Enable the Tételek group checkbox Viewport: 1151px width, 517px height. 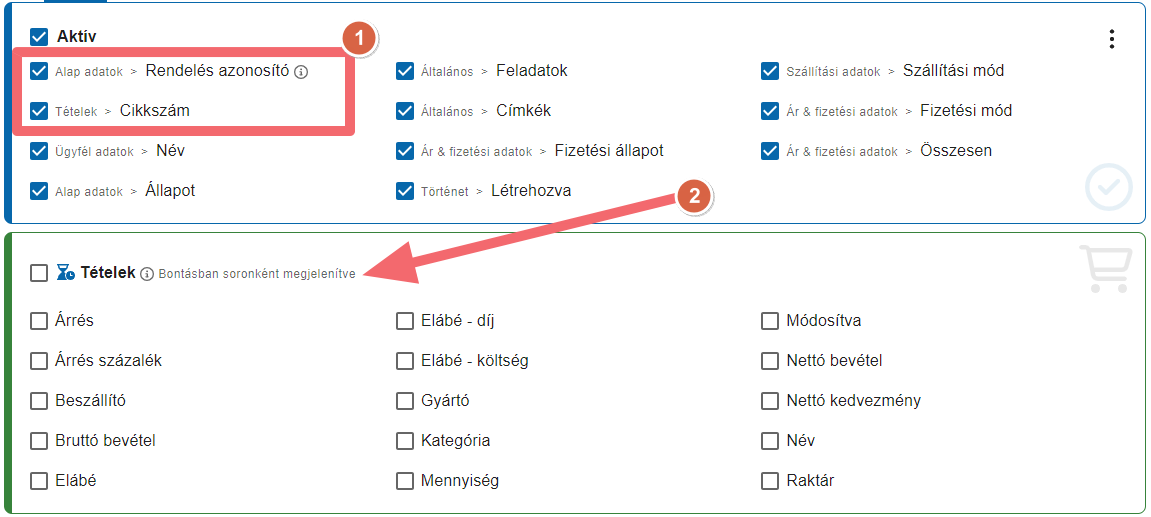pyautogui.click(x=39, y=273)
